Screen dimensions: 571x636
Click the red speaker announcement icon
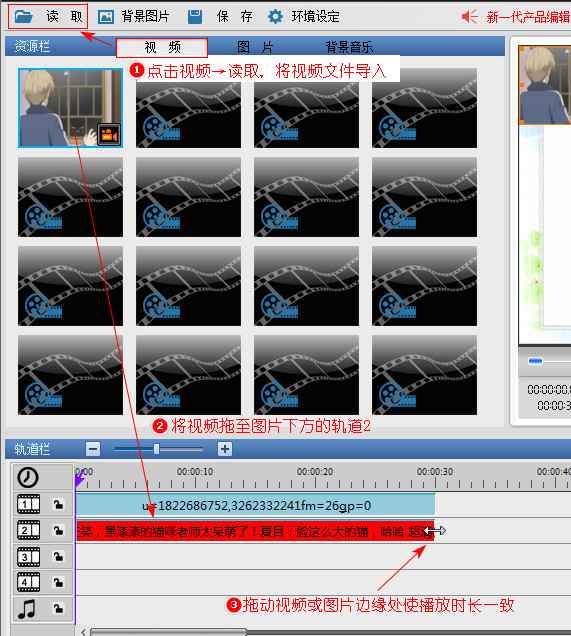click(470, 17)
